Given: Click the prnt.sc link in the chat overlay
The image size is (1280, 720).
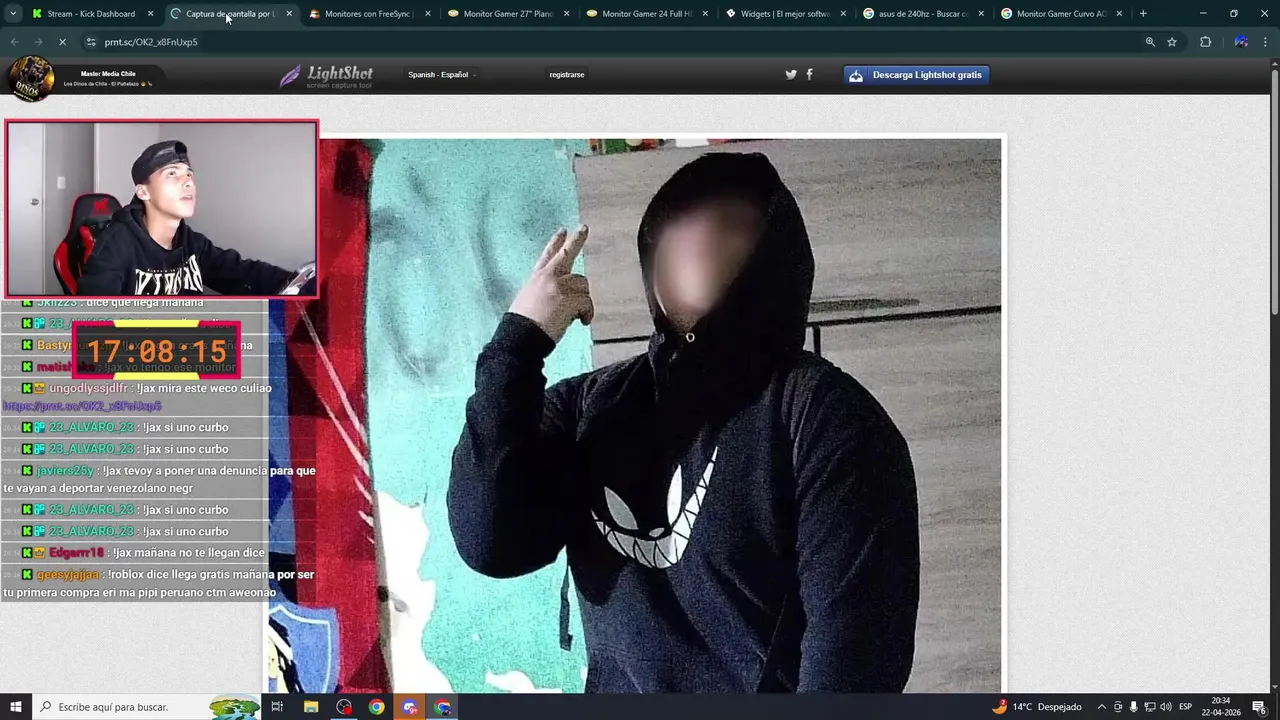Looking at the screenshot, I should click(x=82, y=406).
